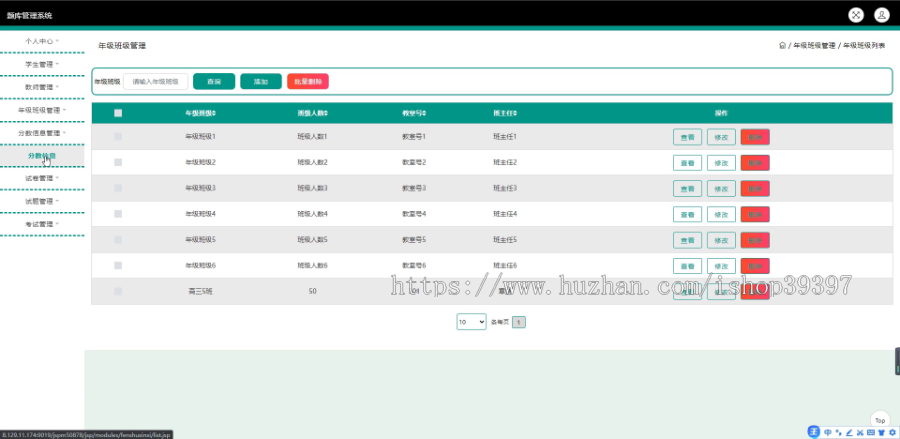Click the right-edge side panel handle
Image resolution: width=900 pixels, height=439 pixels.
[x=897, y=361]
